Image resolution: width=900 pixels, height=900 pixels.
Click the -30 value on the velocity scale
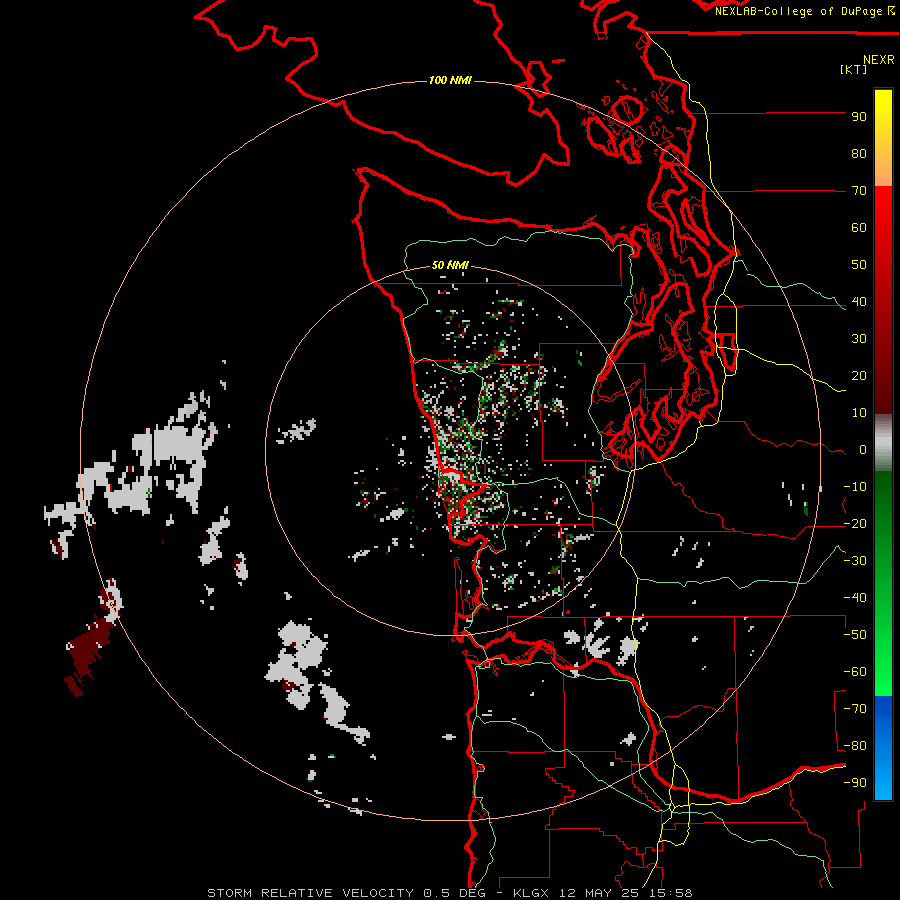855,561
